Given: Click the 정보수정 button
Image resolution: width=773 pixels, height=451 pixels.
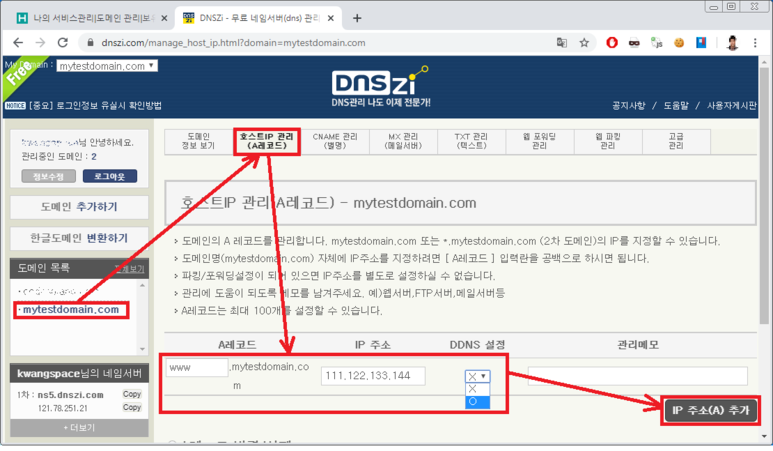Looking at the screenshot, I should 48,176.
